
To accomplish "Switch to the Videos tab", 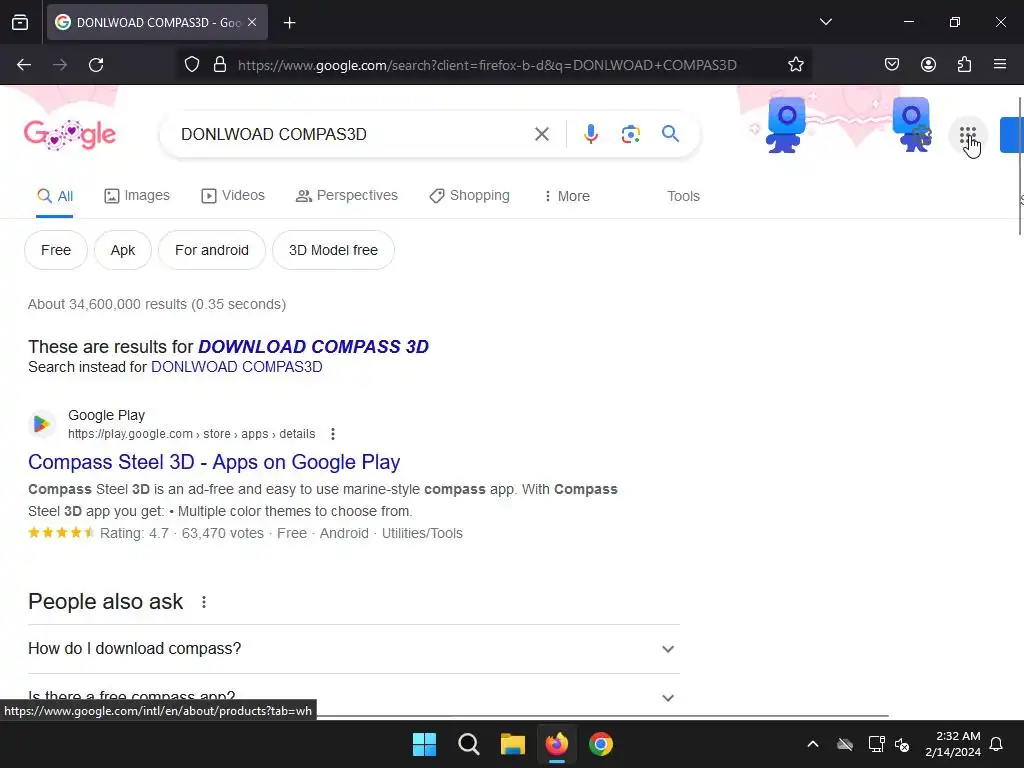I will tap(233, 196).
